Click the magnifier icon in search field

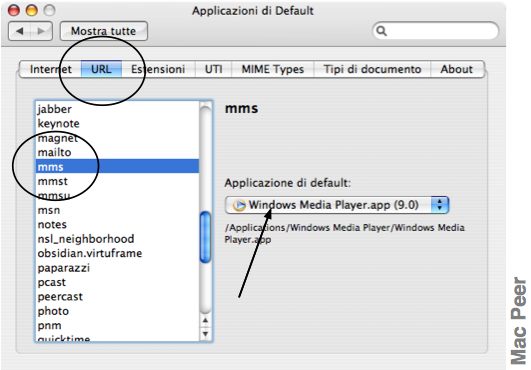381,31
